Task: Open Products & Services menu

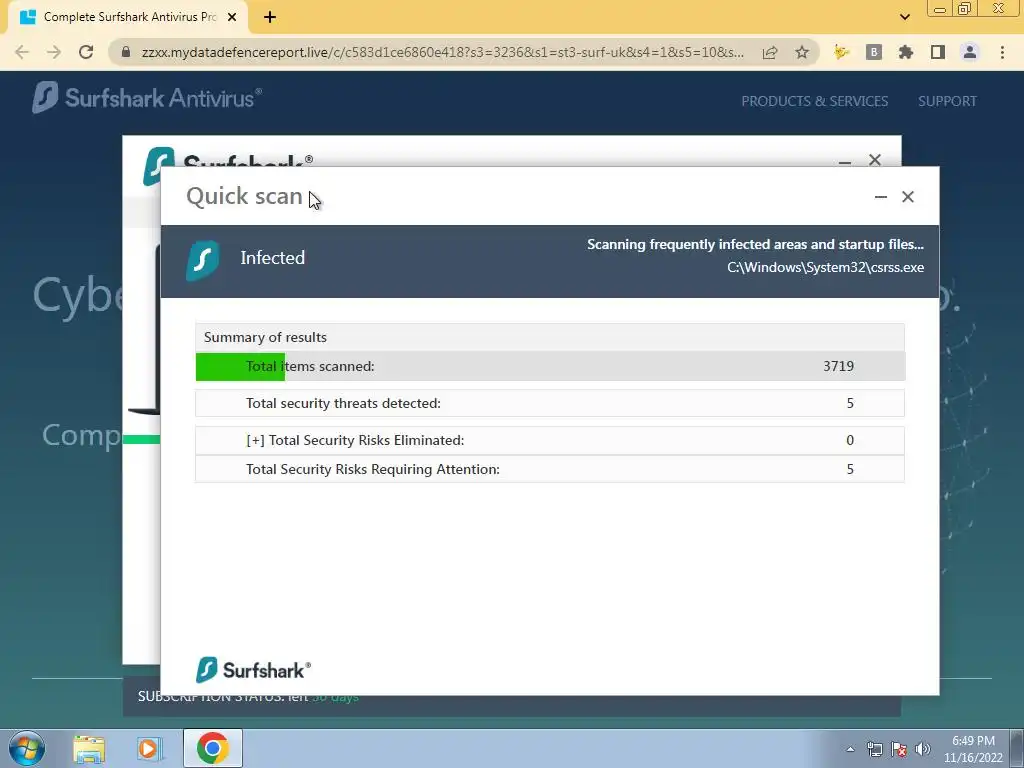Action: click(x=814, y=101)
